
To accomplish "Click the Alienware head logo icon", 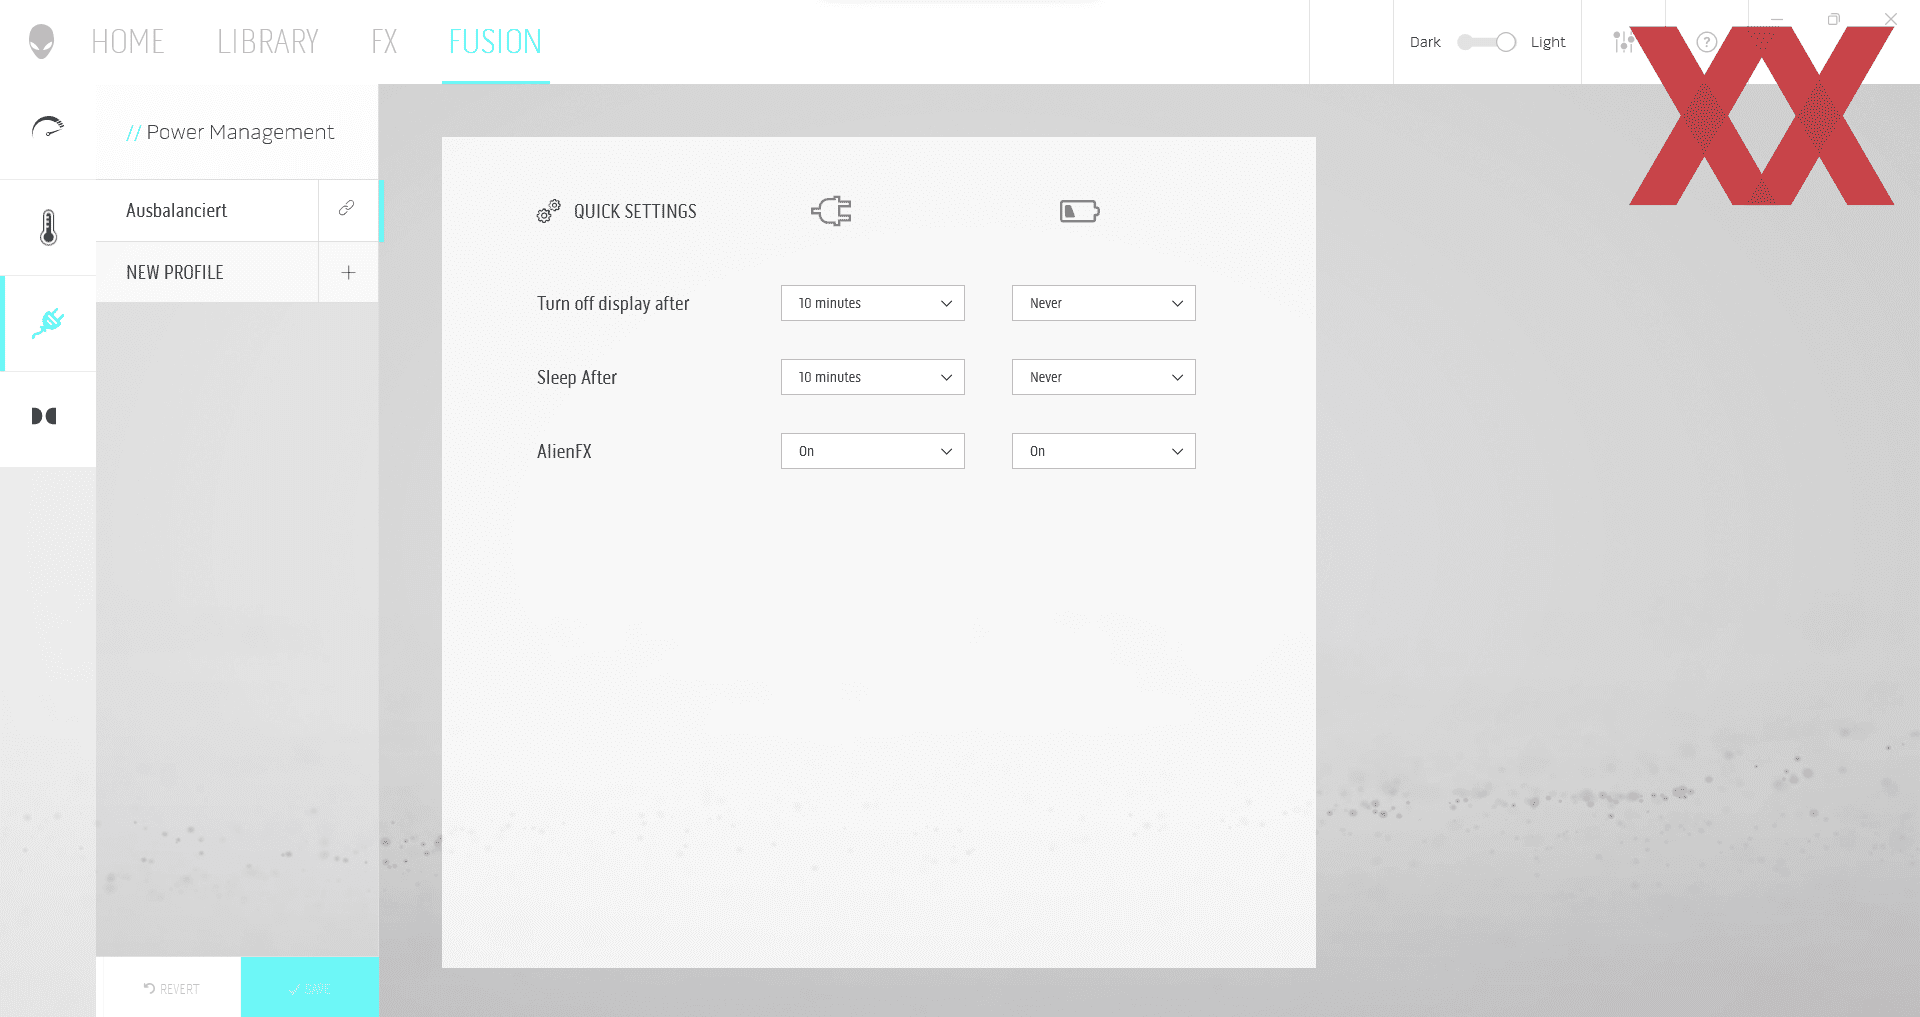I will point(41,41).
